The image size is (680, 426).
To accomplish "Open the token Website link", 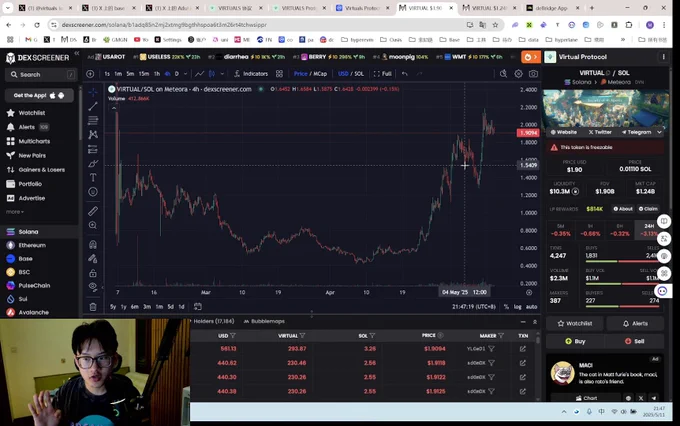I will [563, 132].
